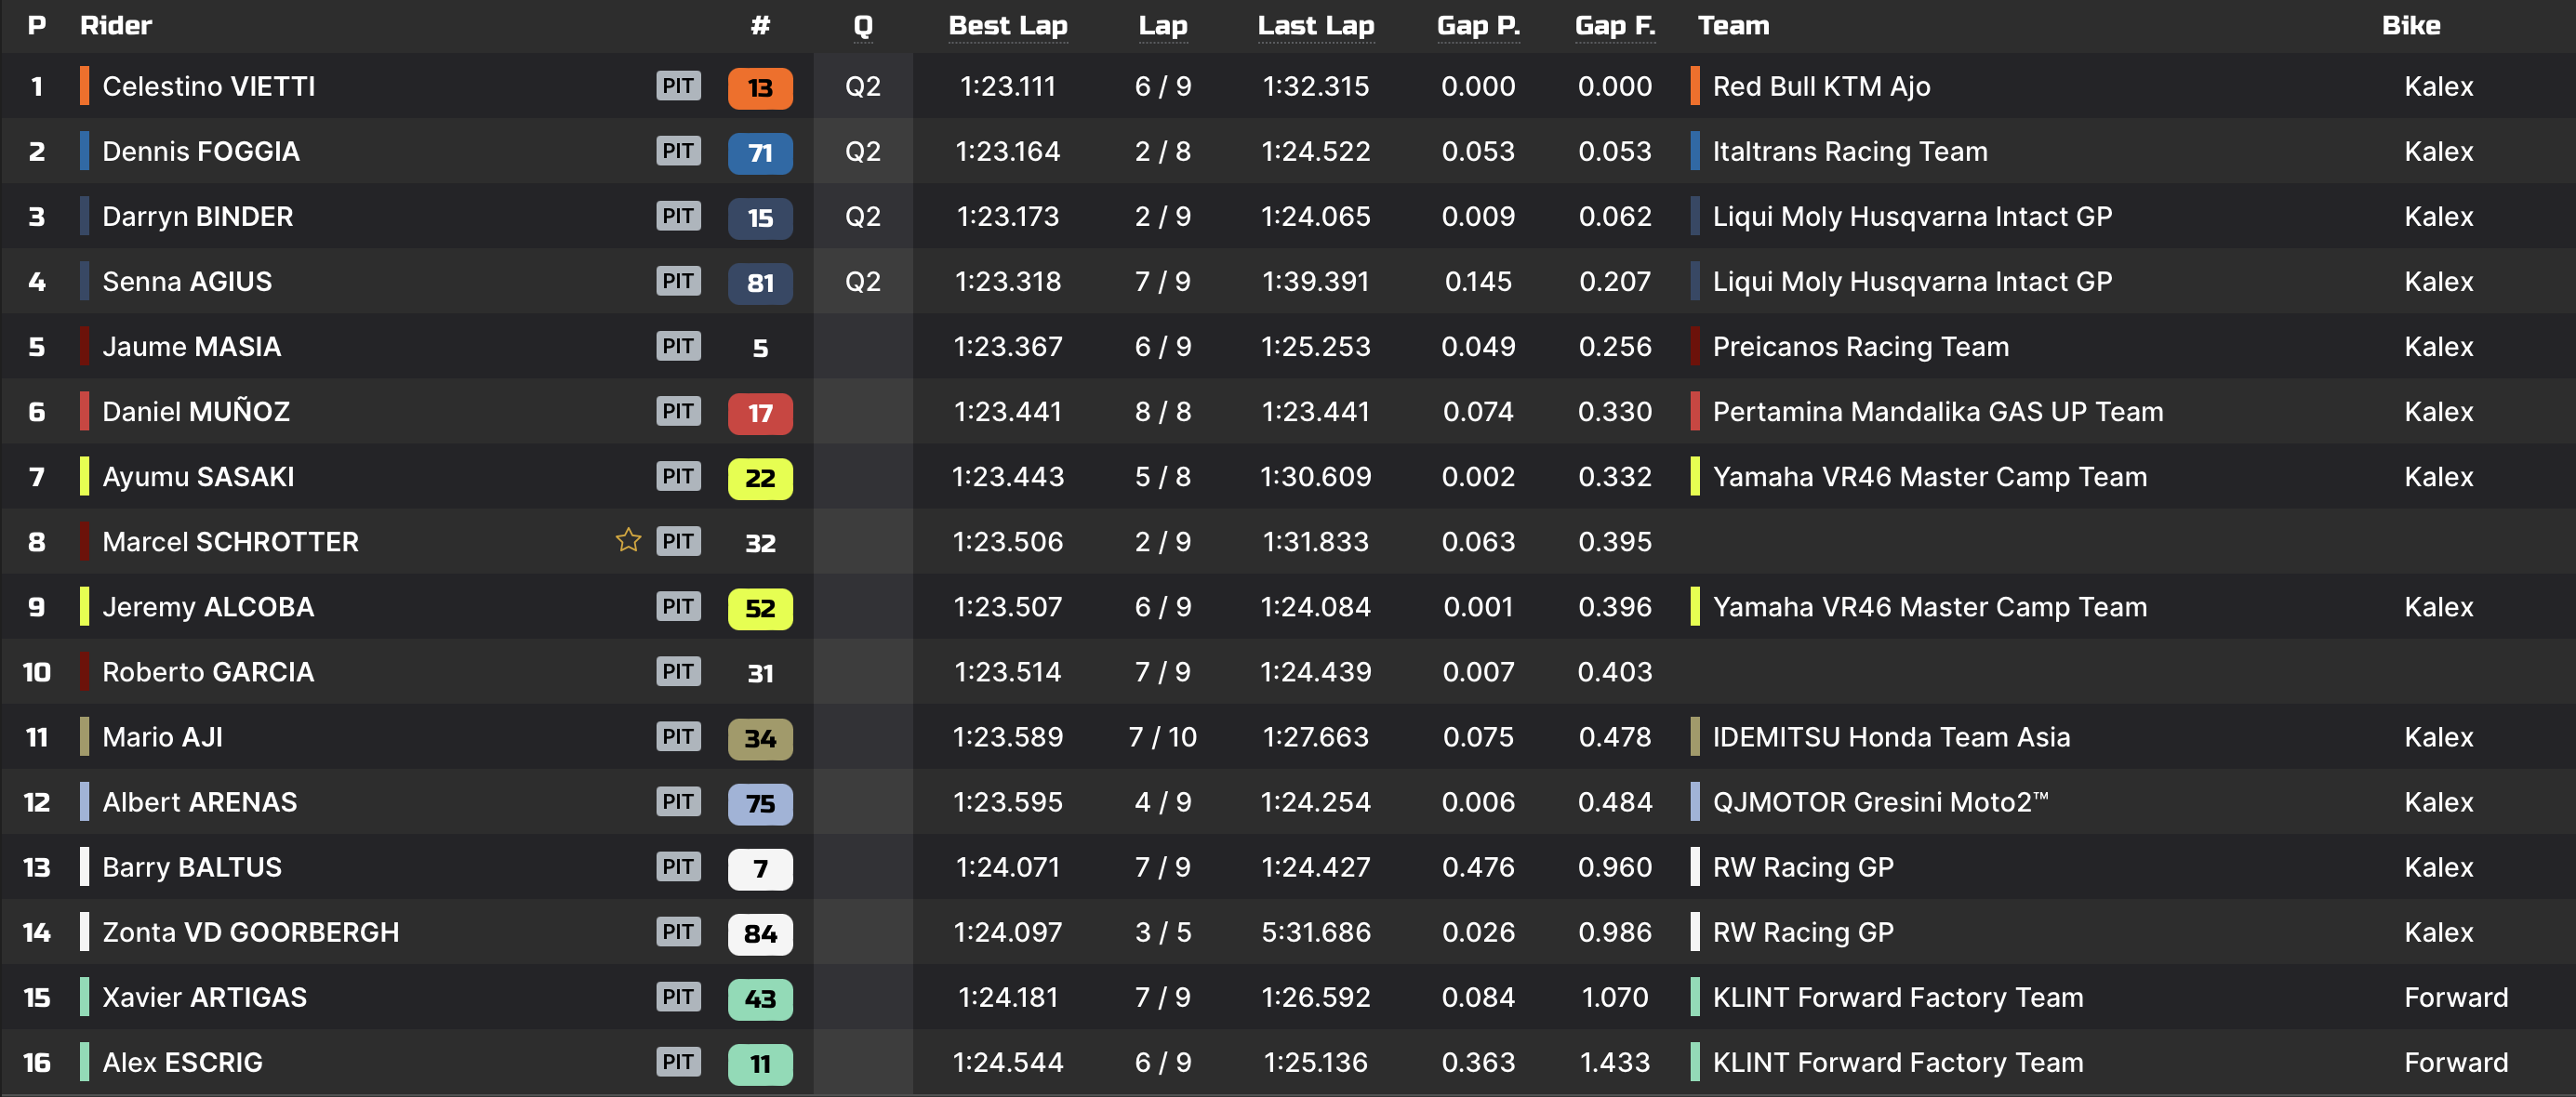Click the Q column header
Viewport: 2576px width, 1097px height.
coord(862,26)
